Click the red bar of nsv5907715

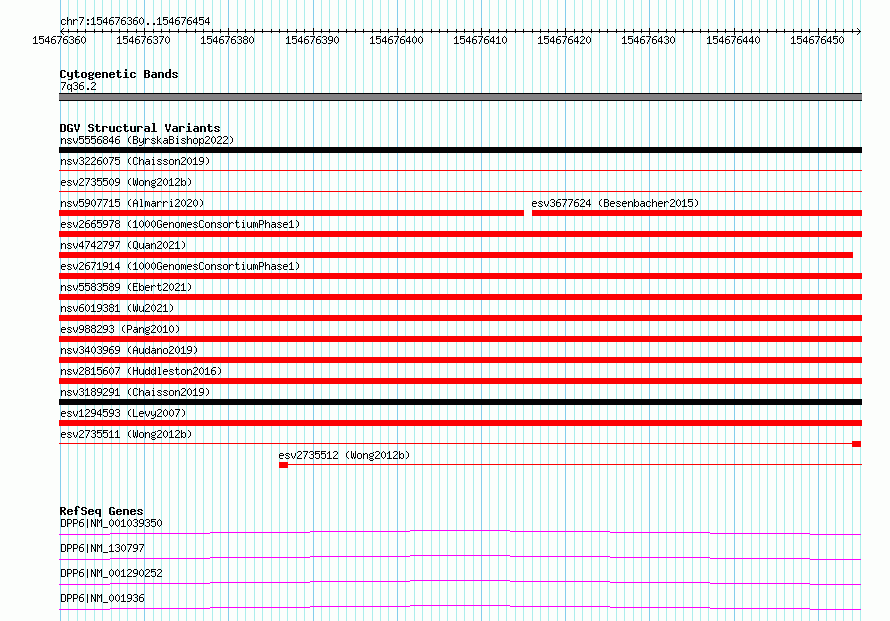(x=291, y=213)
